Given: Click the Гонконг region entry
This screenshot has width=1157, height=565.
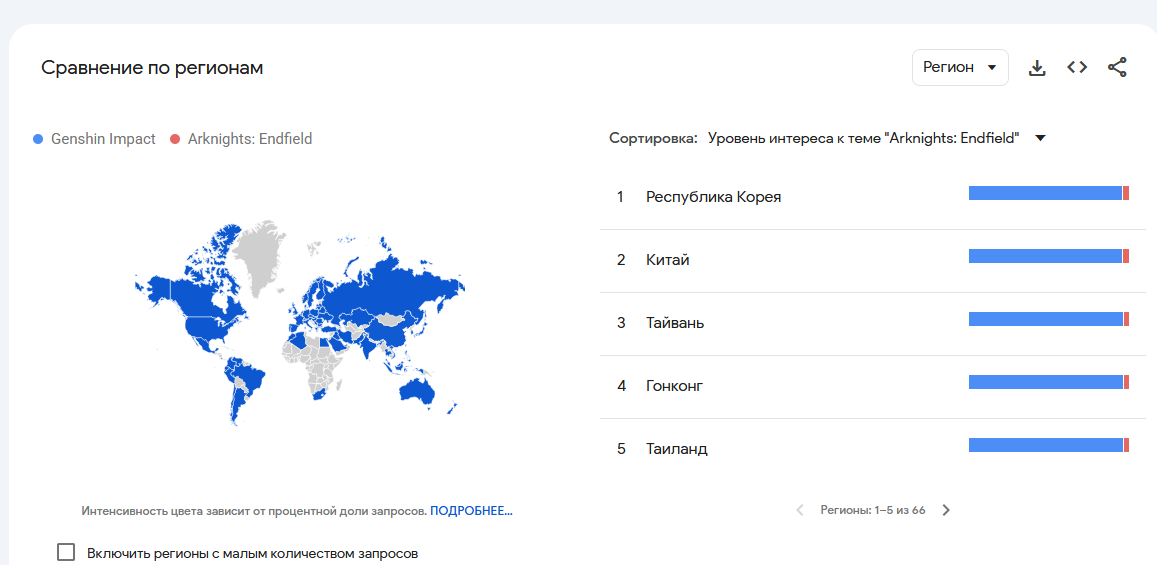Looking at the screenshot, I should pyautogui.click(x=674, y=386).
